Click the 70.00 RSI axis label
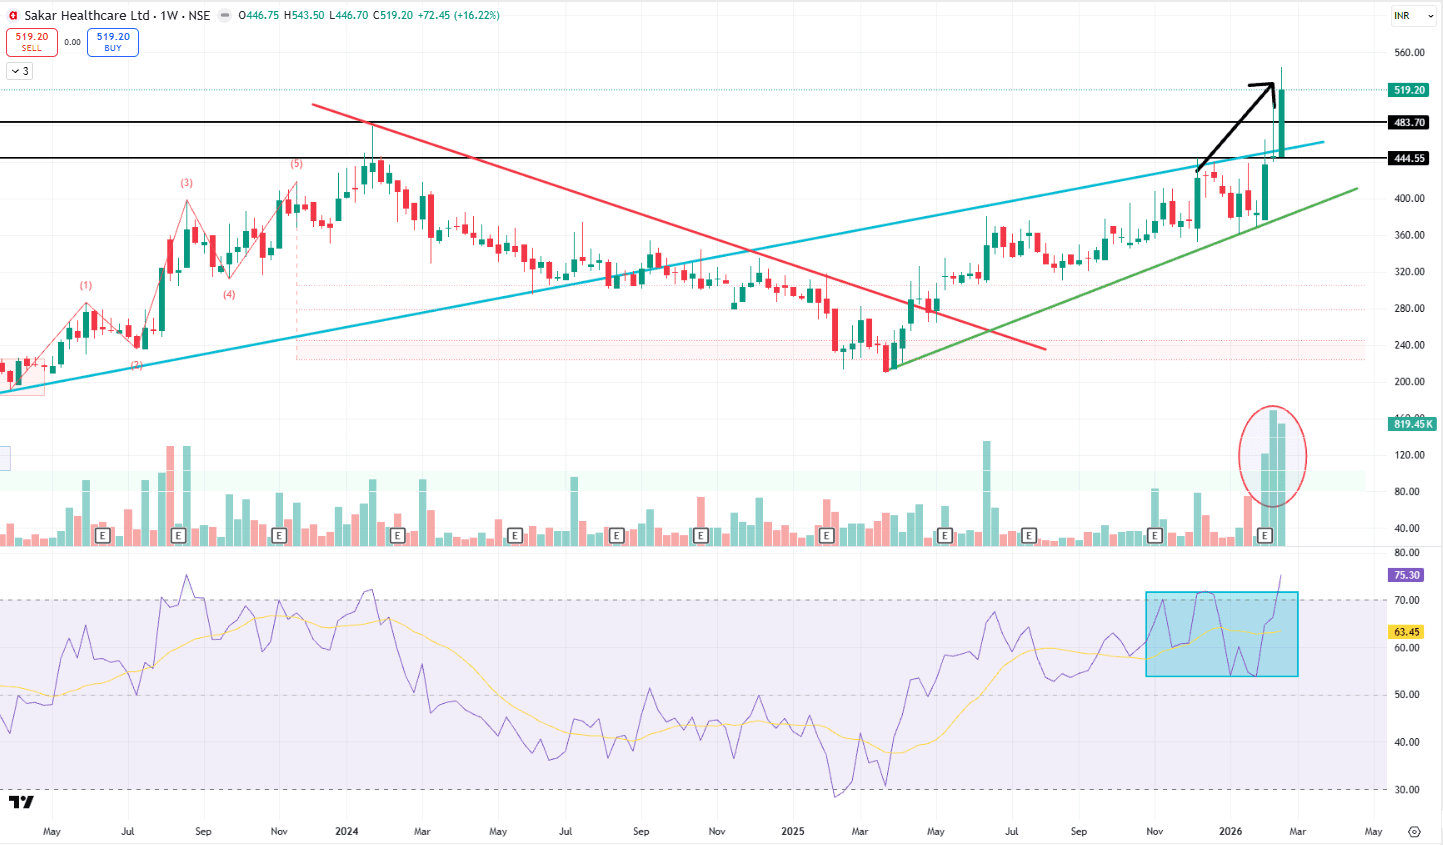The width and height of the screenshot is (1443, 845). [x=1407, y=601]
